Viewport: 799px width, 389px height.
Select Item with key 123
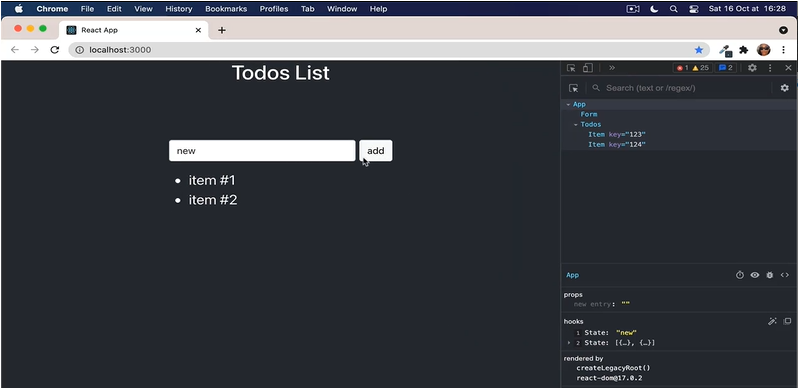(x=617, y=135)
